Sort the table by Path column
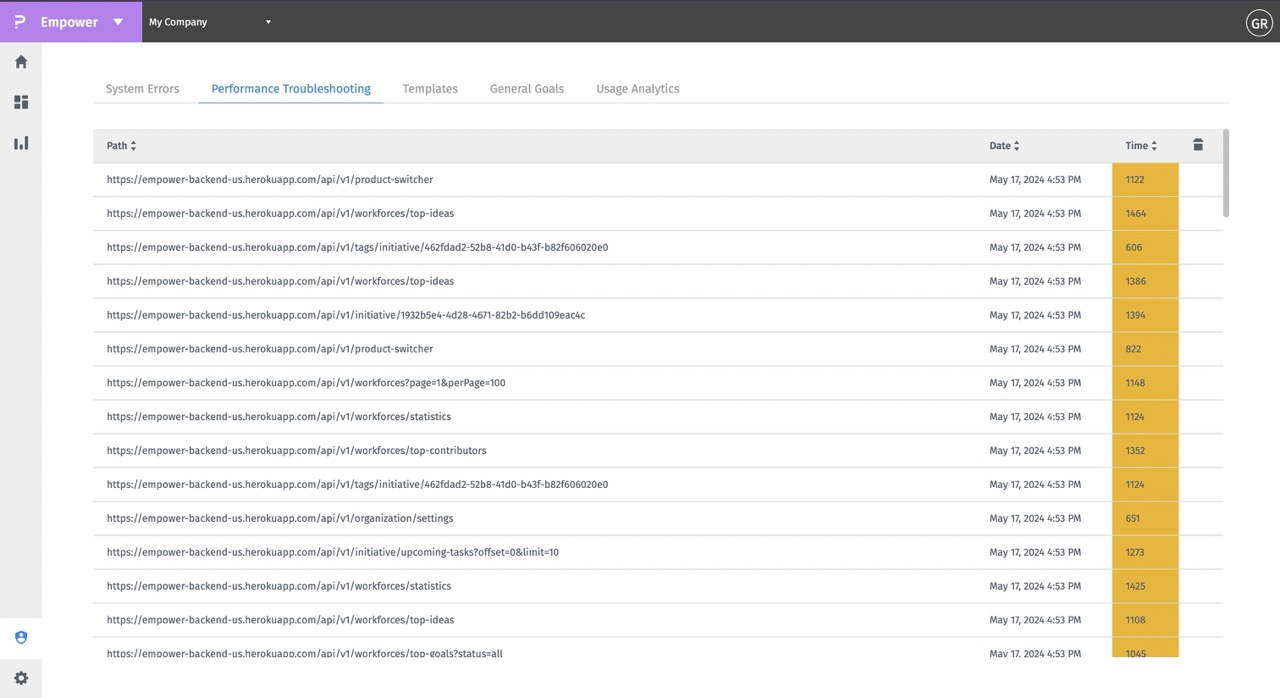This screenshot has height=698, width=1280. pyautogui.click(x=121, y=146)
